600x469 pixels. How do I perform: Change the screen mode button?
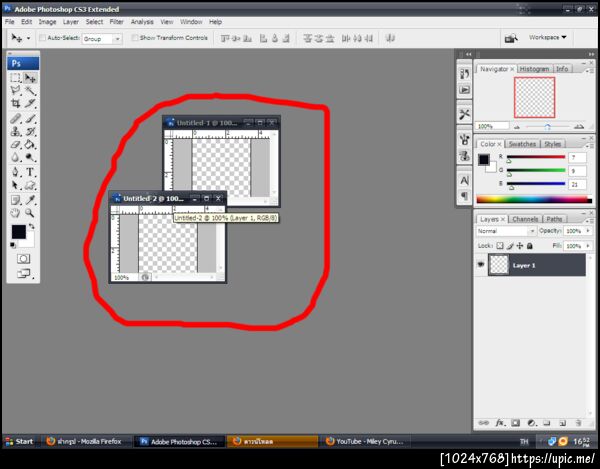[24, 273]
